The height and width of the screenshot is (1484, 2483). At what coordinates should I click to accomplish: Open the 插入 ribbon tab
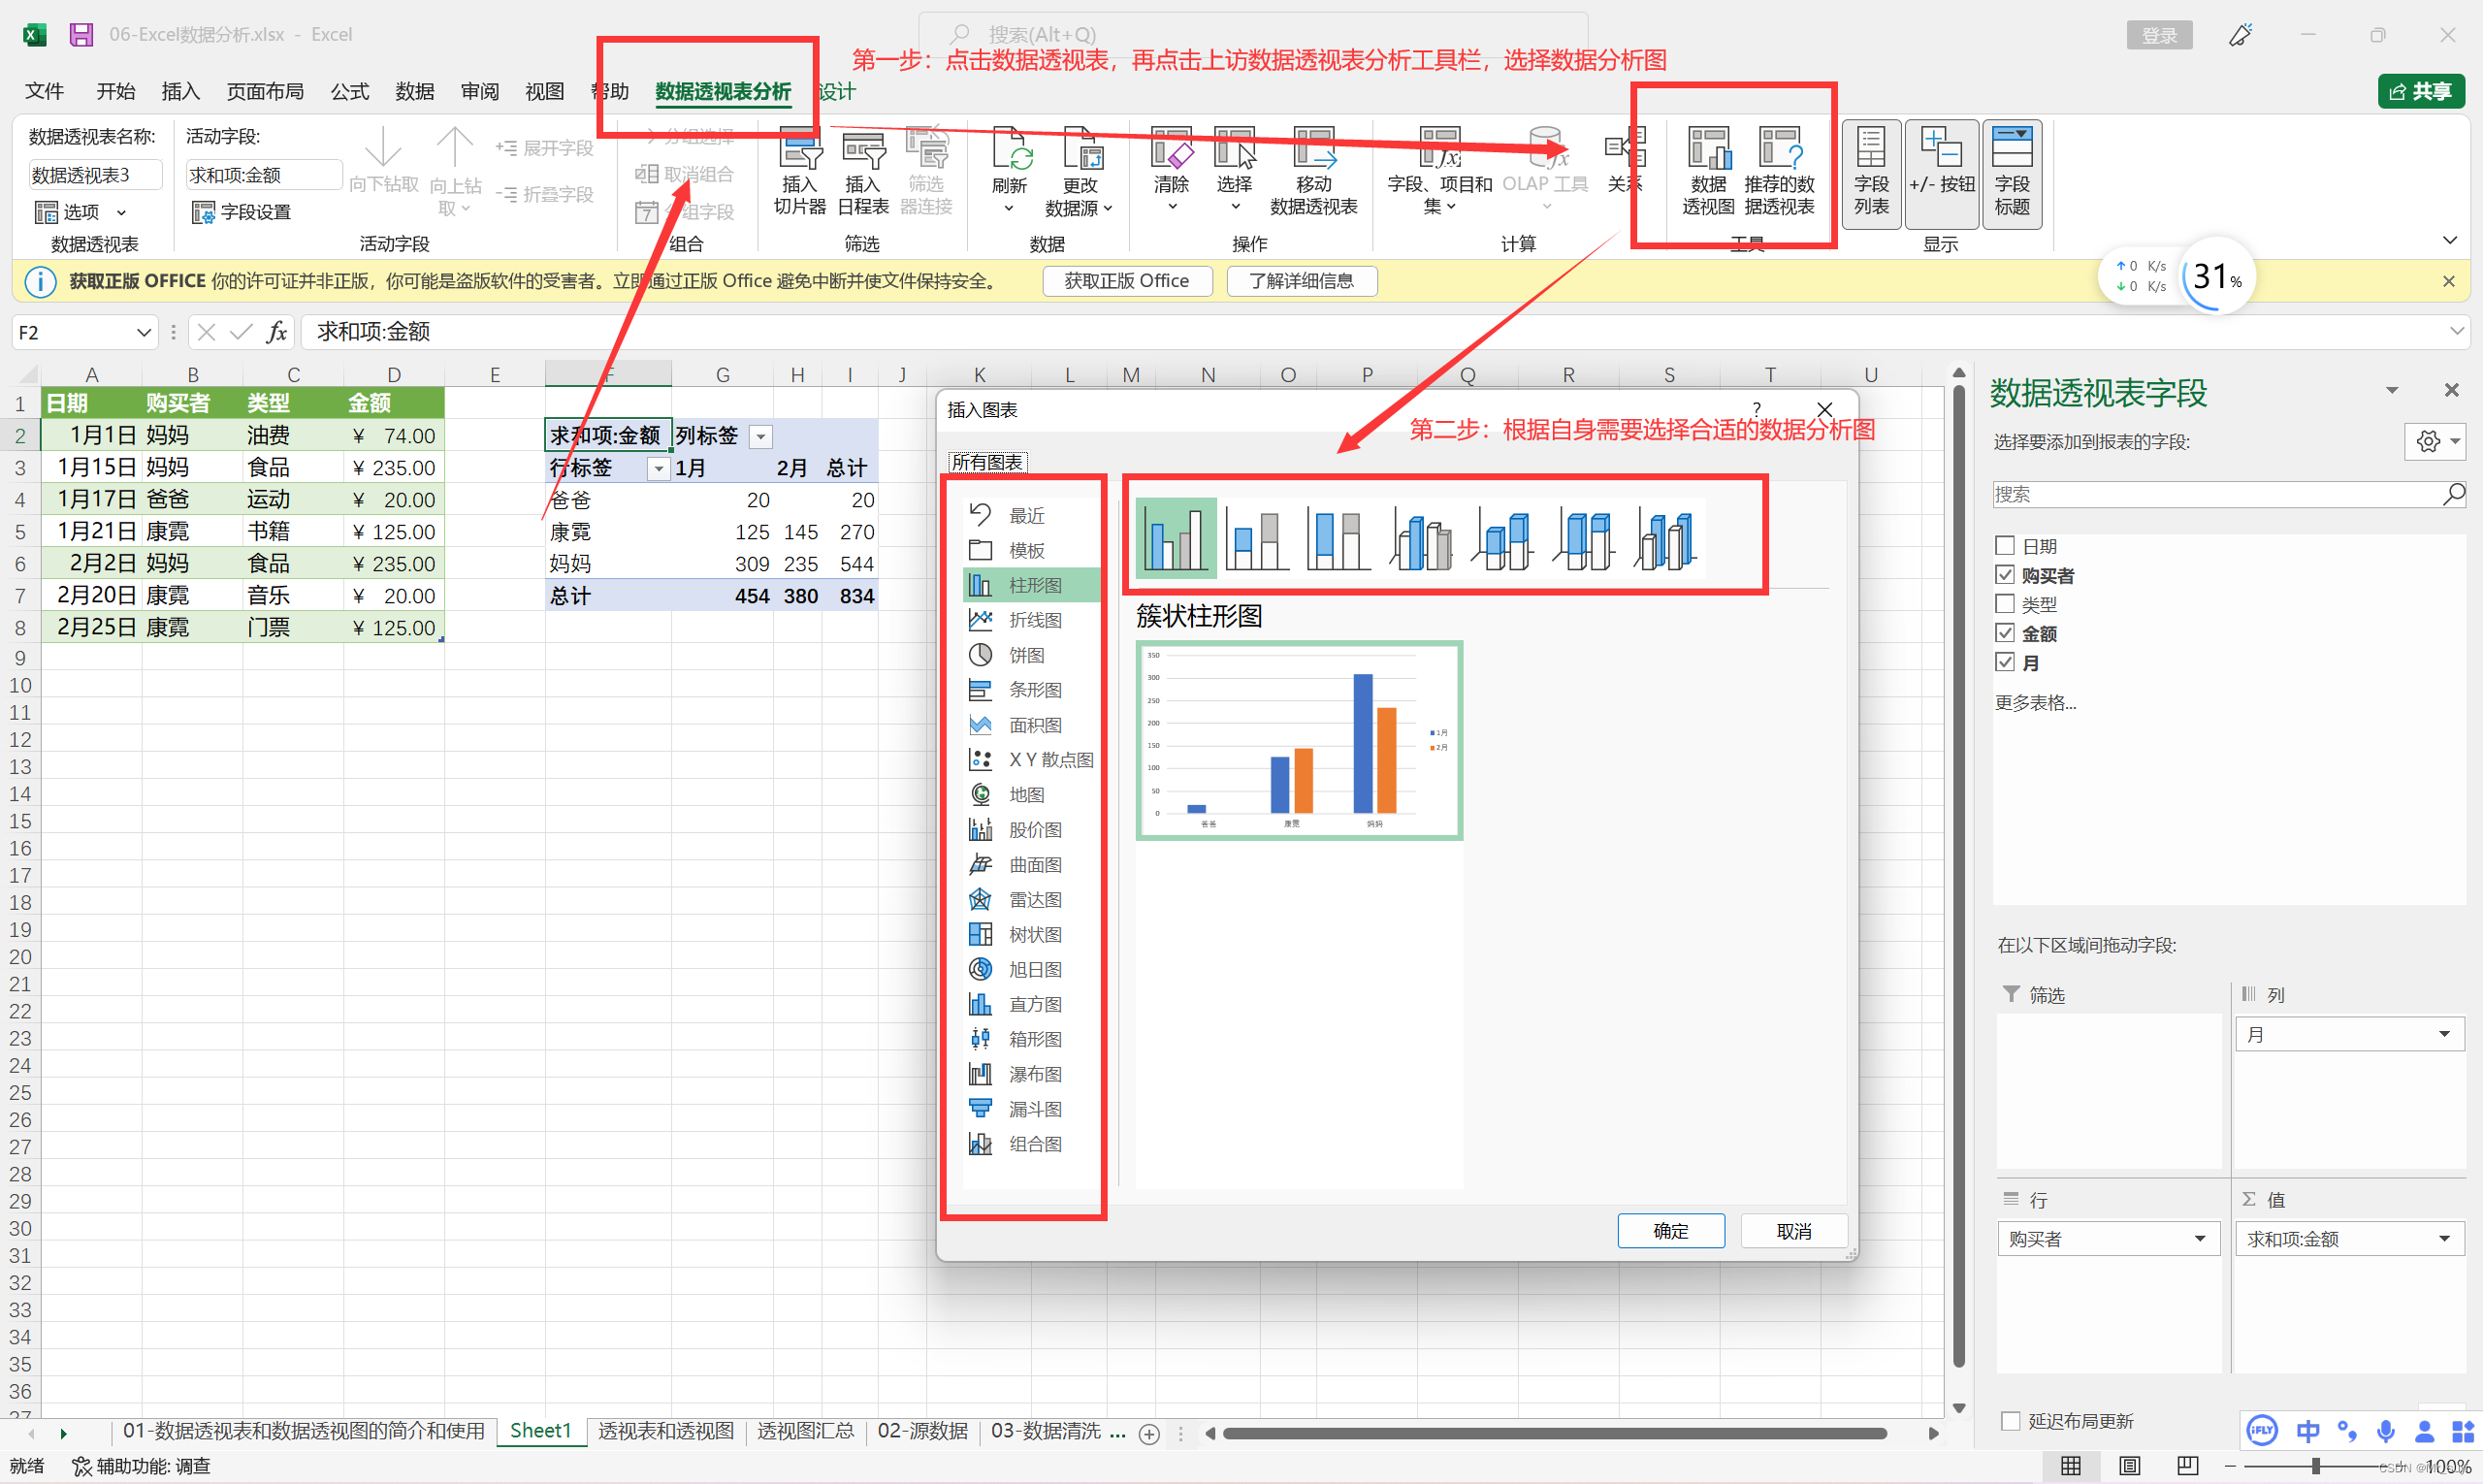pos(180,92)
